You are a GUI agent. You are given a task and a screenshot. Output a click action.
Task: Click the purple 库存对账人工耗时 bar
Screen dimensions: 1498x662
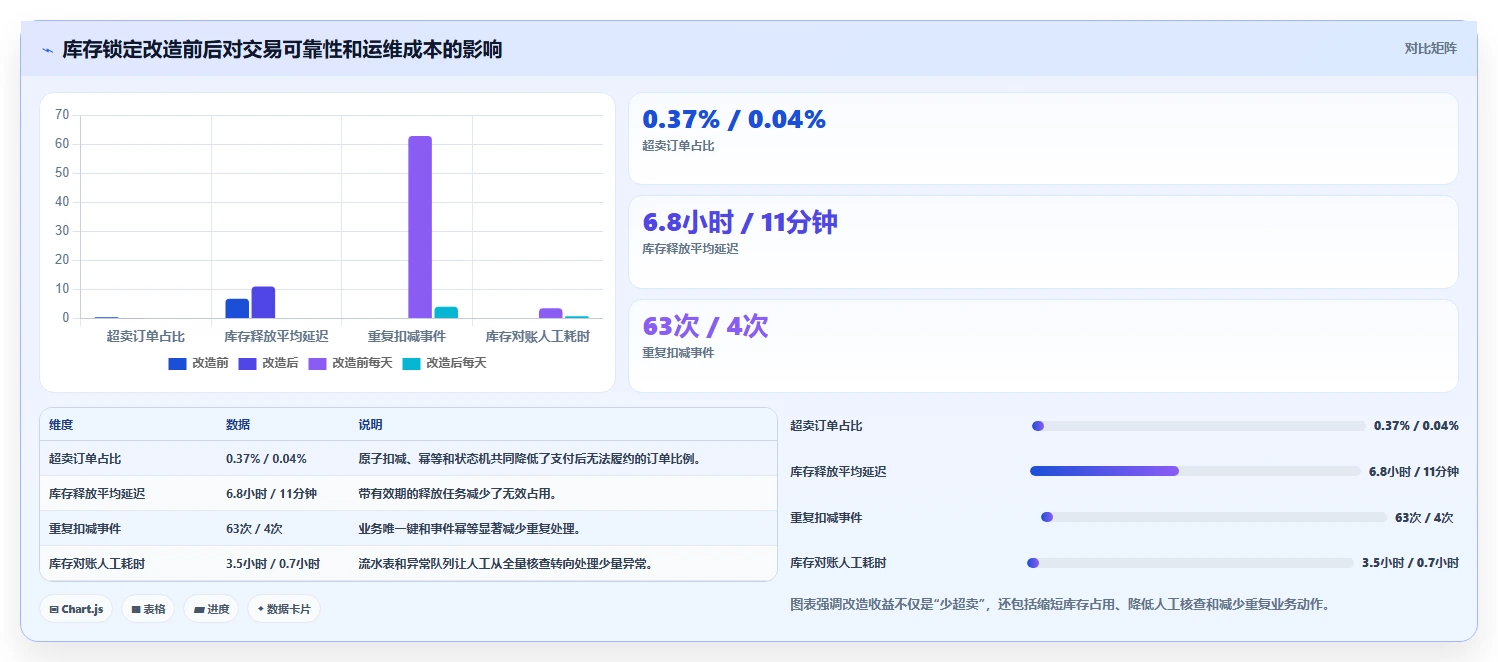click(x=551, y=313)
